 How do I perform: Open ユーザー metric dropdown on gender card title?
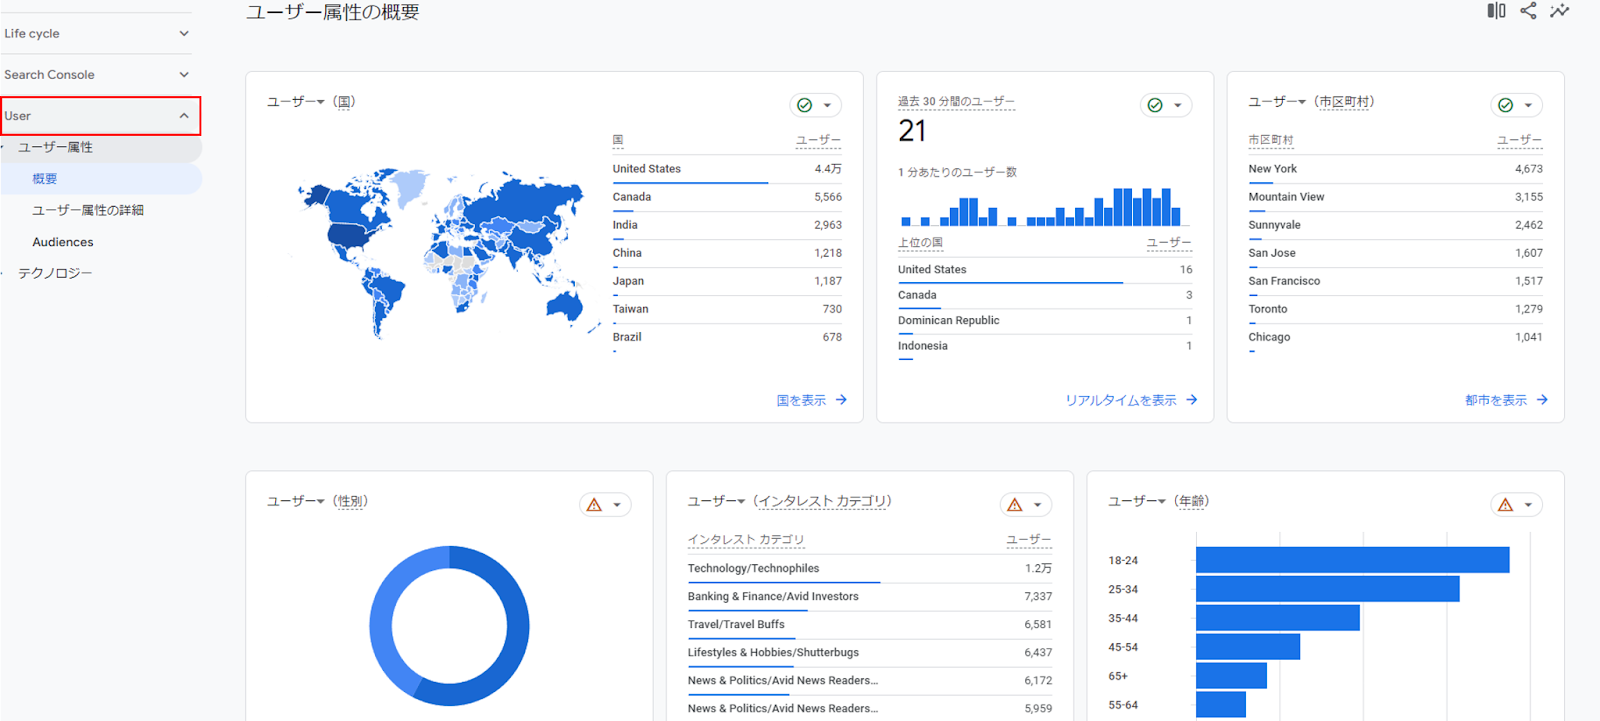(296, 502)
